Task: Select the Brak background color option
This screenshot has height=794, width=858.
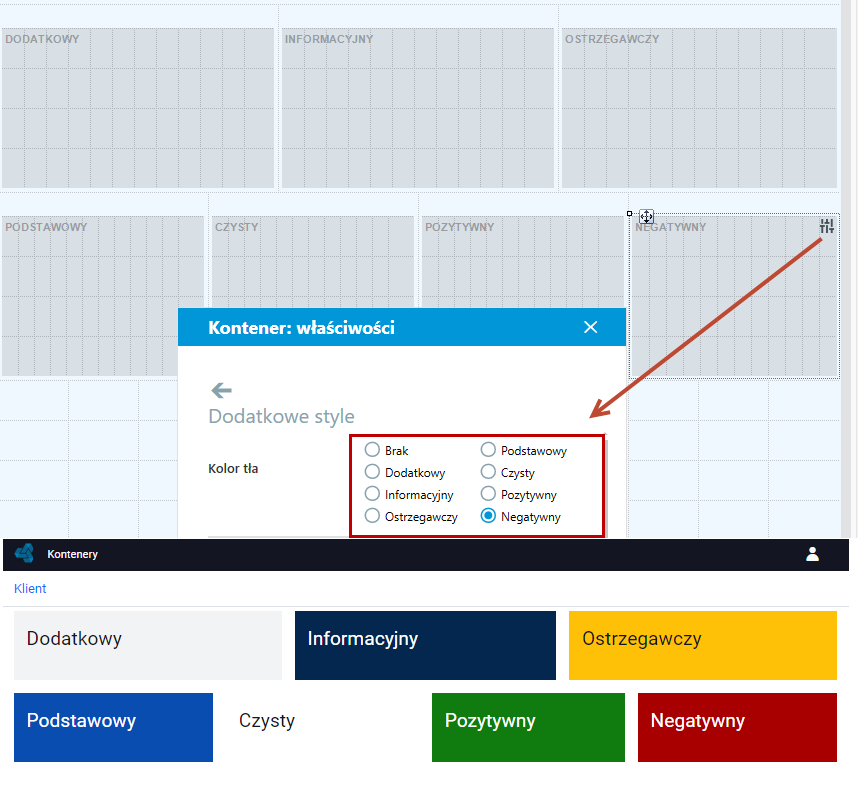Action: [372, 450]
